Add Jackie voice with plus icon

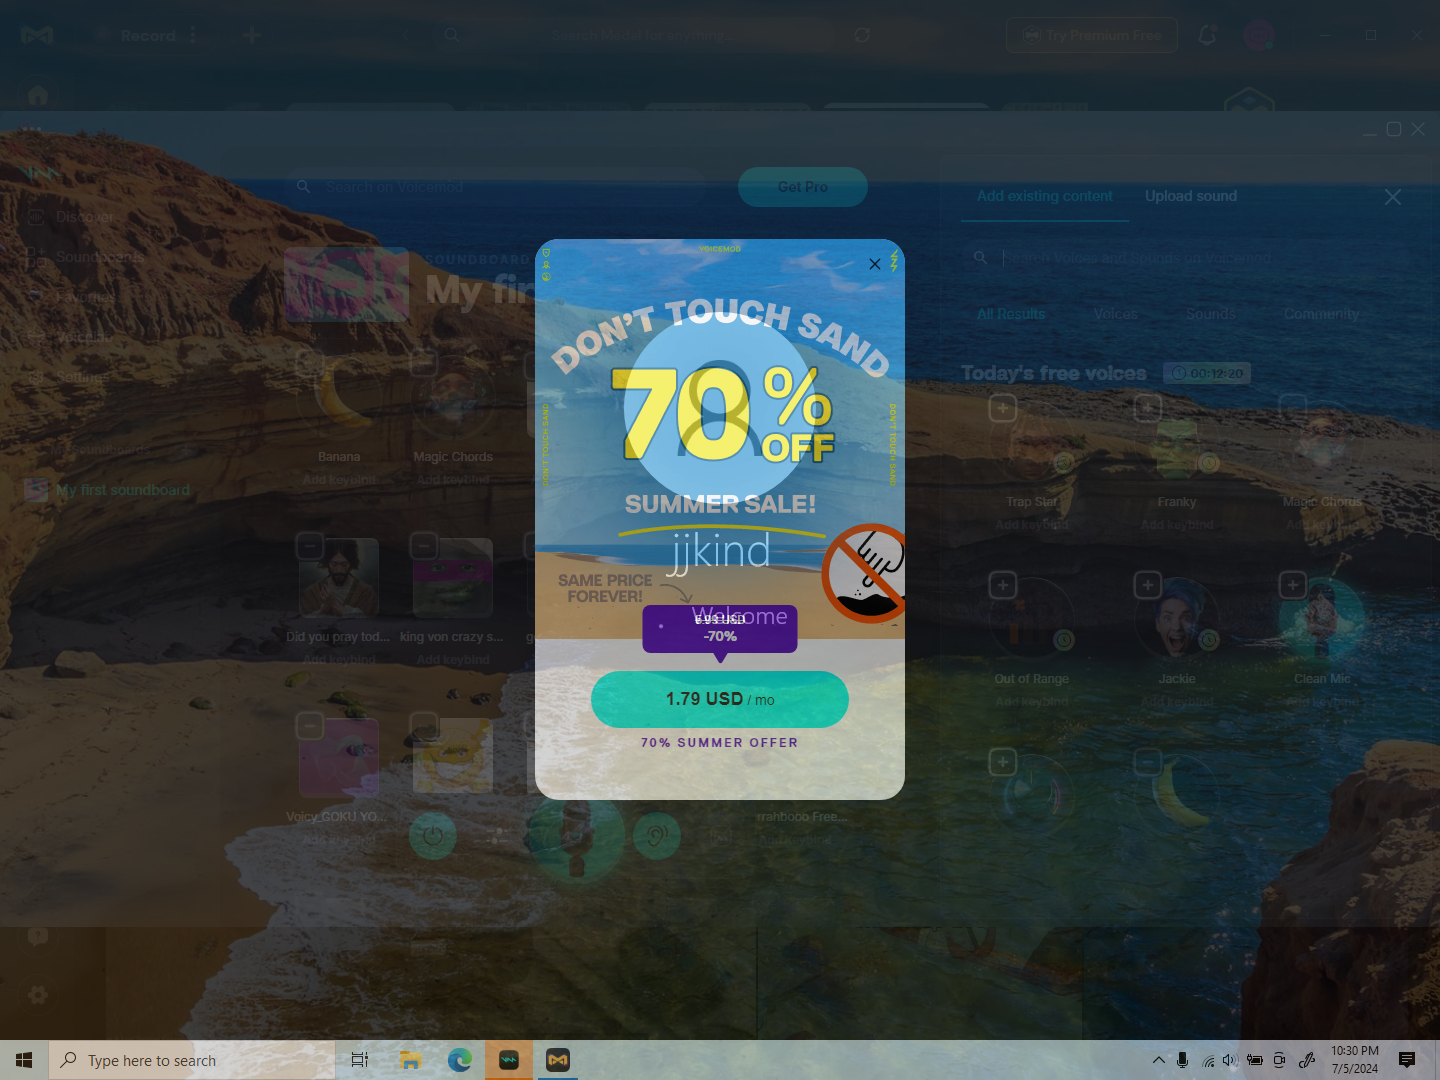tap(1148, 585)
